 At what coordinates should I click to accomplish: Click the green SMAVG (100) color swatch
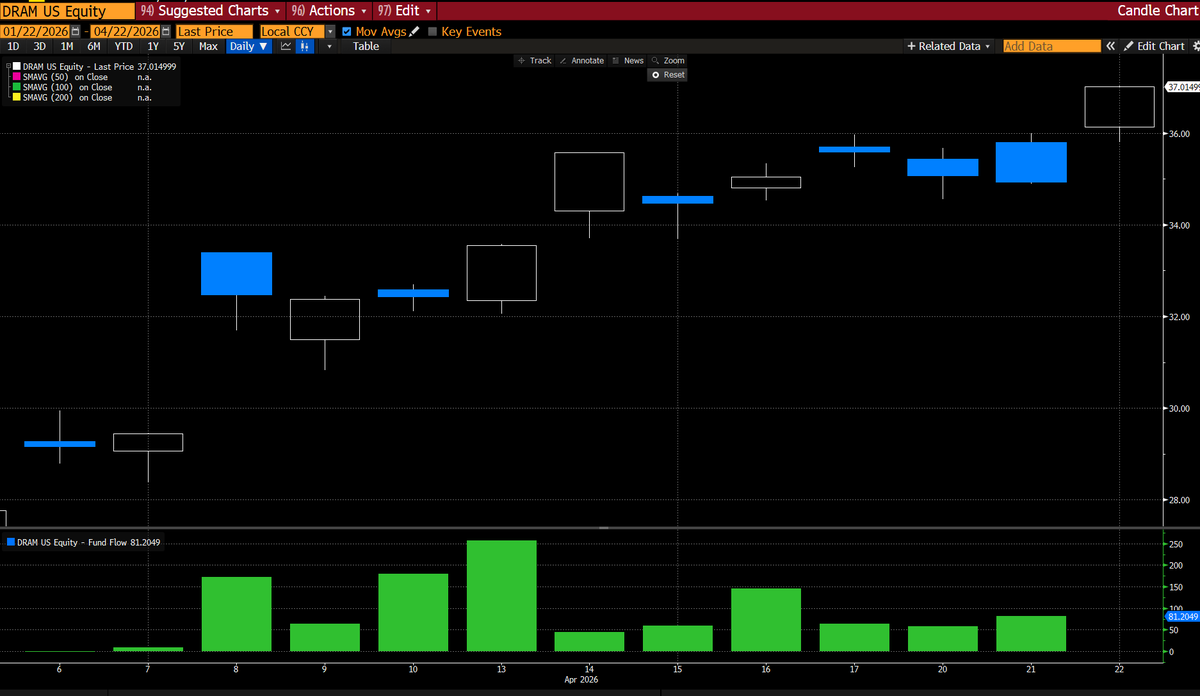tap(17, 87)
